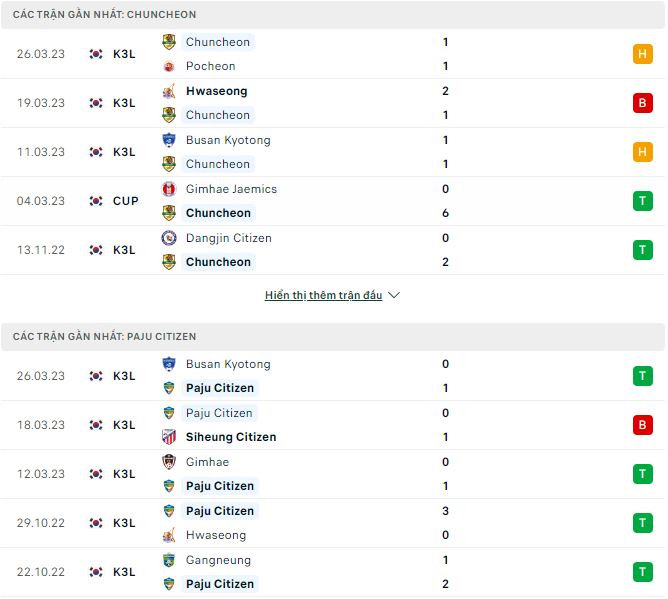Image resolution: width=668 pixels, height=599 pixels.
Task: Click 'Hiển thị thêm trận đấu' link
Action: pos(323,296)
